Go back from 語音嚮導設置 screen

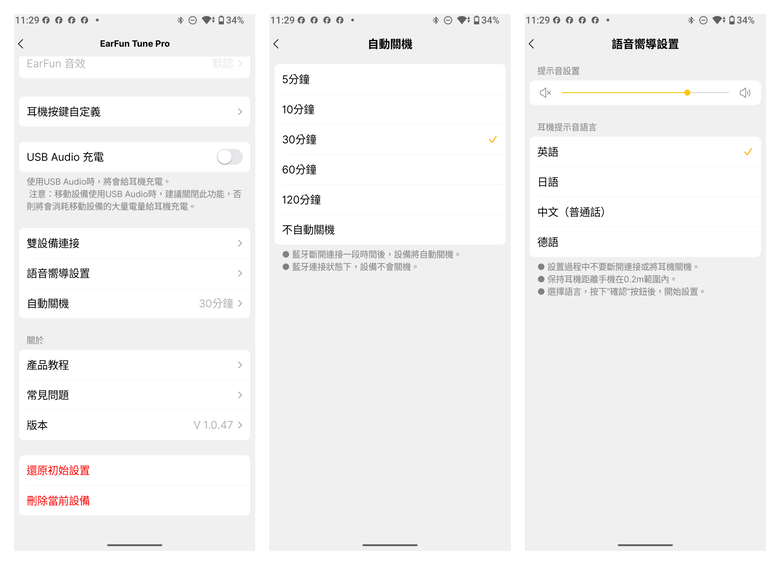[531, 44]
